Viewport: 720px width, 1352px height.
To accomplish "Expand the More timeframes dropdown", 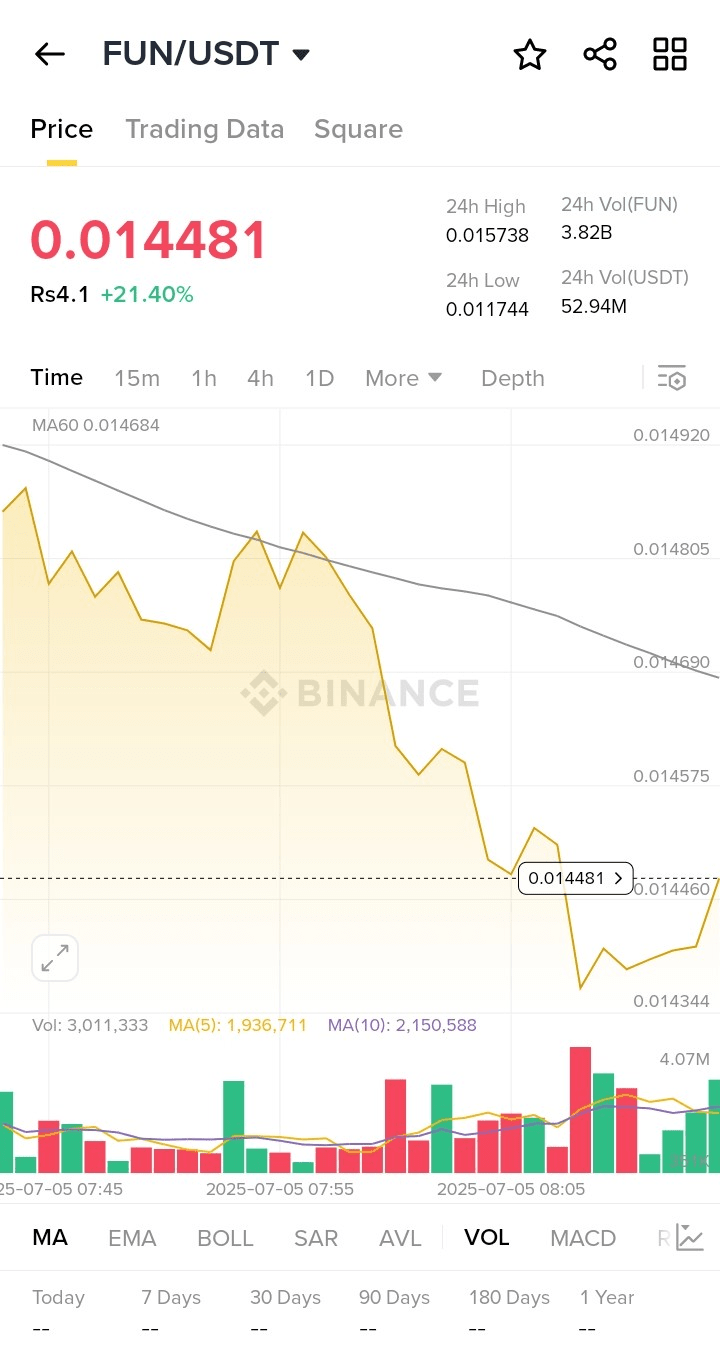I will pos(403,378).
